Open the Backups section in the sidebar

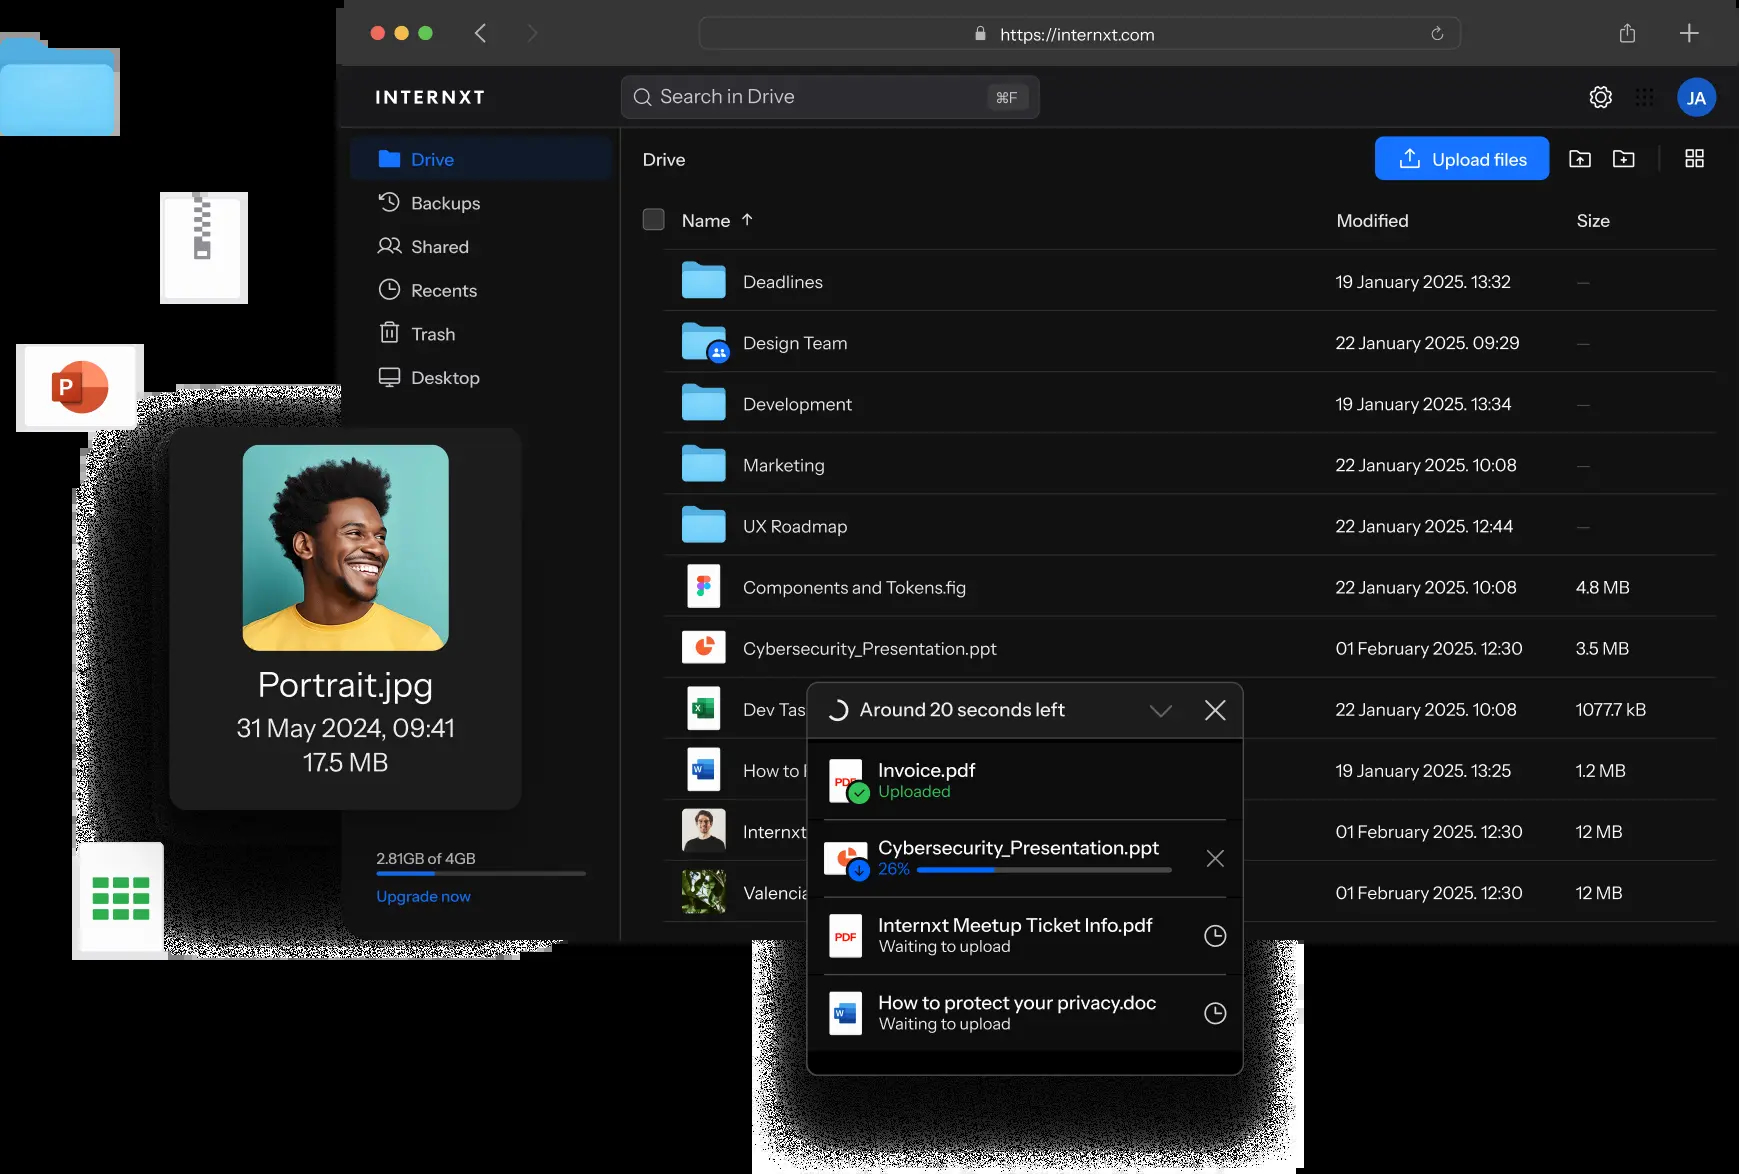click(x=445, y=202)
